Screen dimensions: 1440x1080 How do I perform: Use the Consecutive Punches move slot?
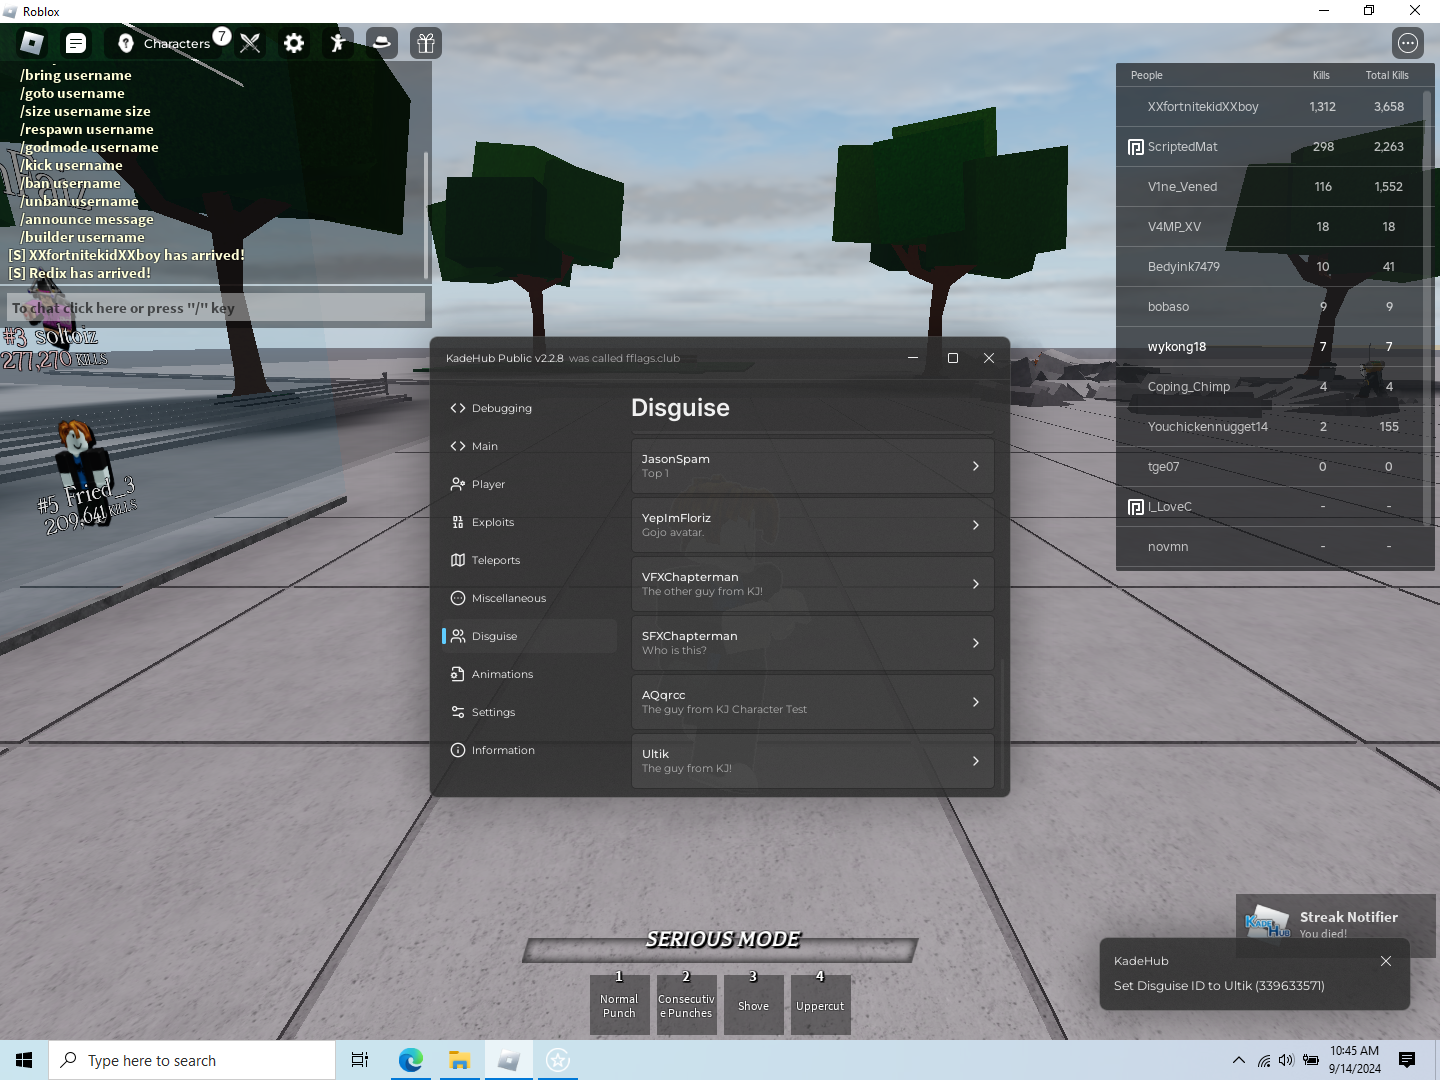point(686,1005)
